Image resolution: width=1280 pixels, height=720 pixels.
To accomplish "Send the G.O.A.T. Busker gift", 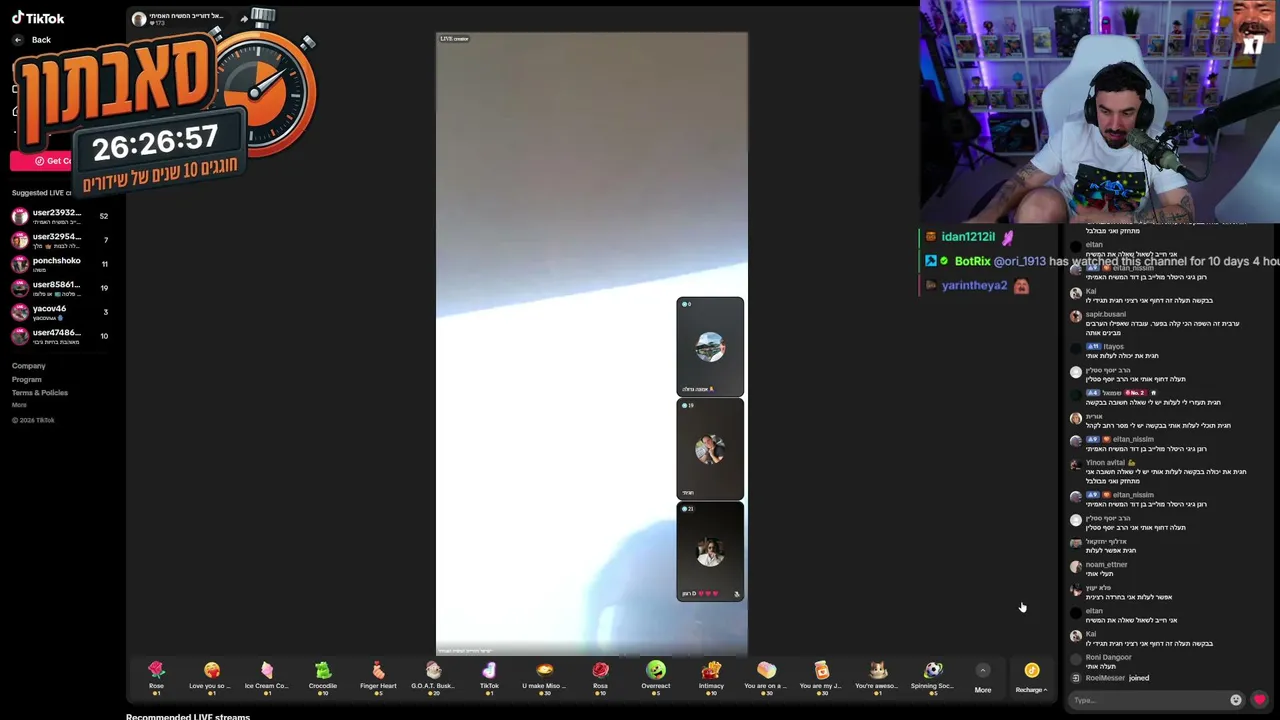I will point(433,677).
